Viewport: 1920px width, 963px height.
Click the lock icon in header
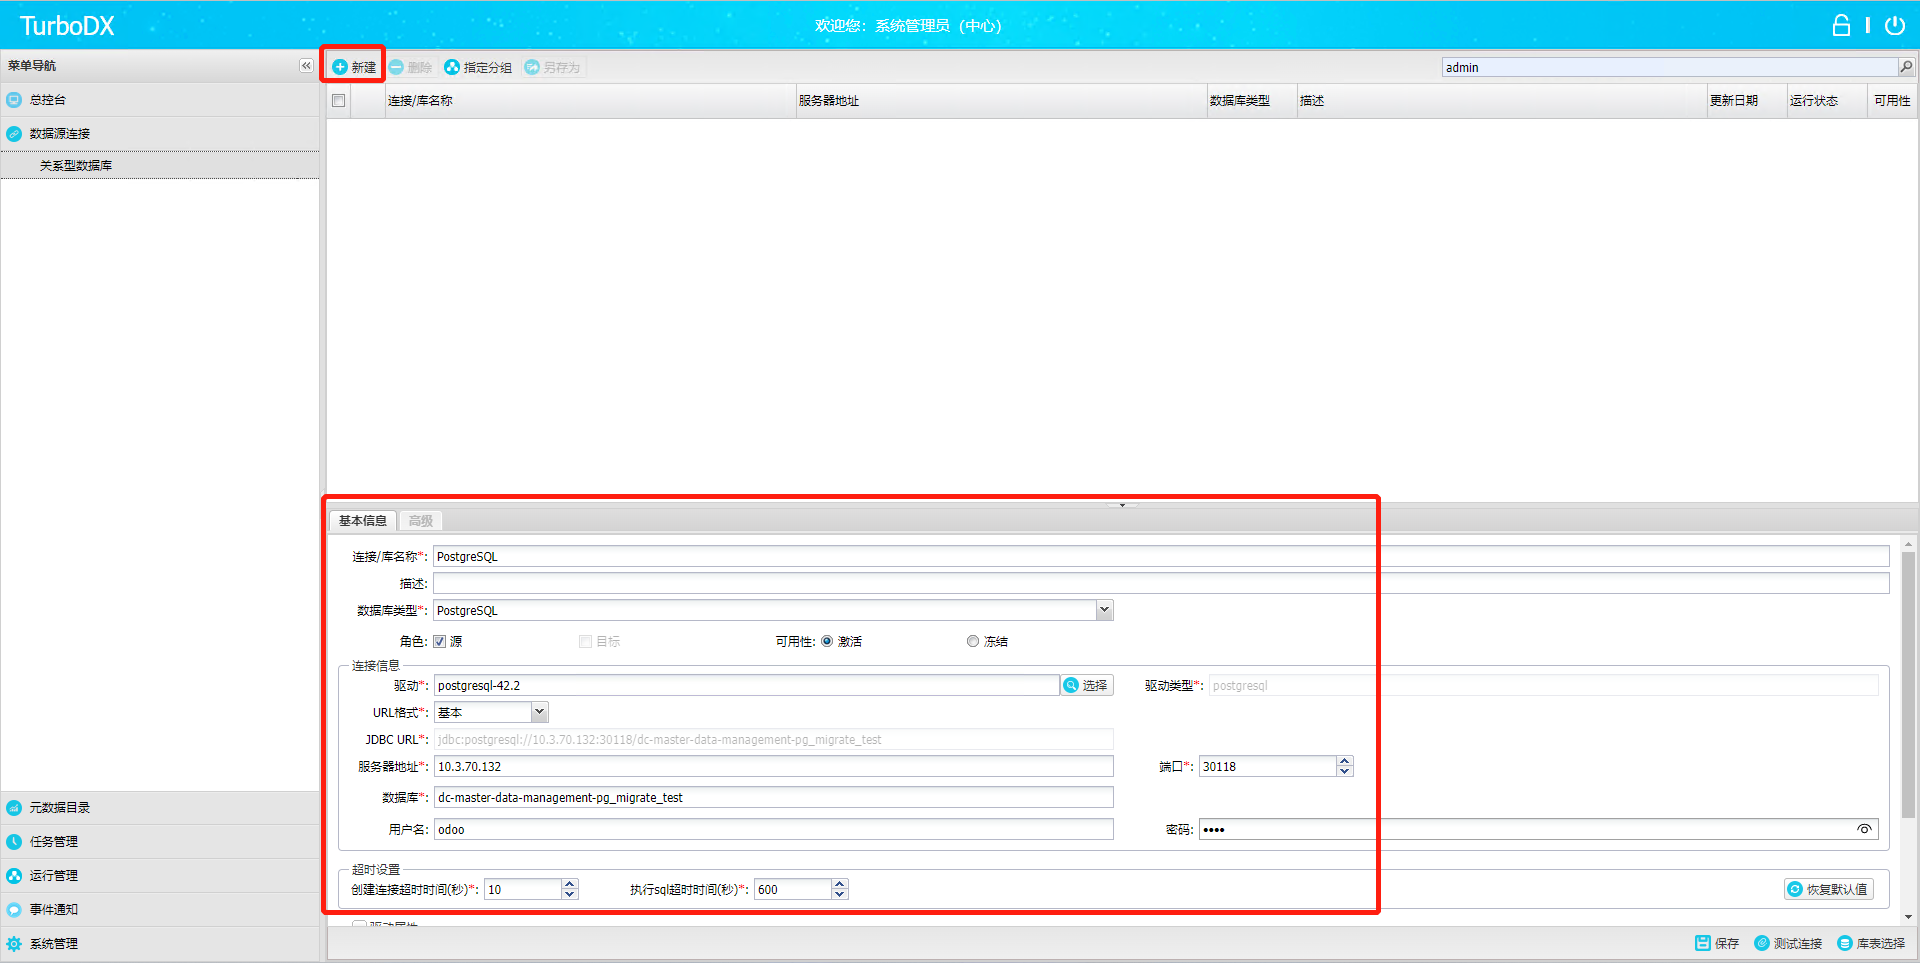point(1841,25)
